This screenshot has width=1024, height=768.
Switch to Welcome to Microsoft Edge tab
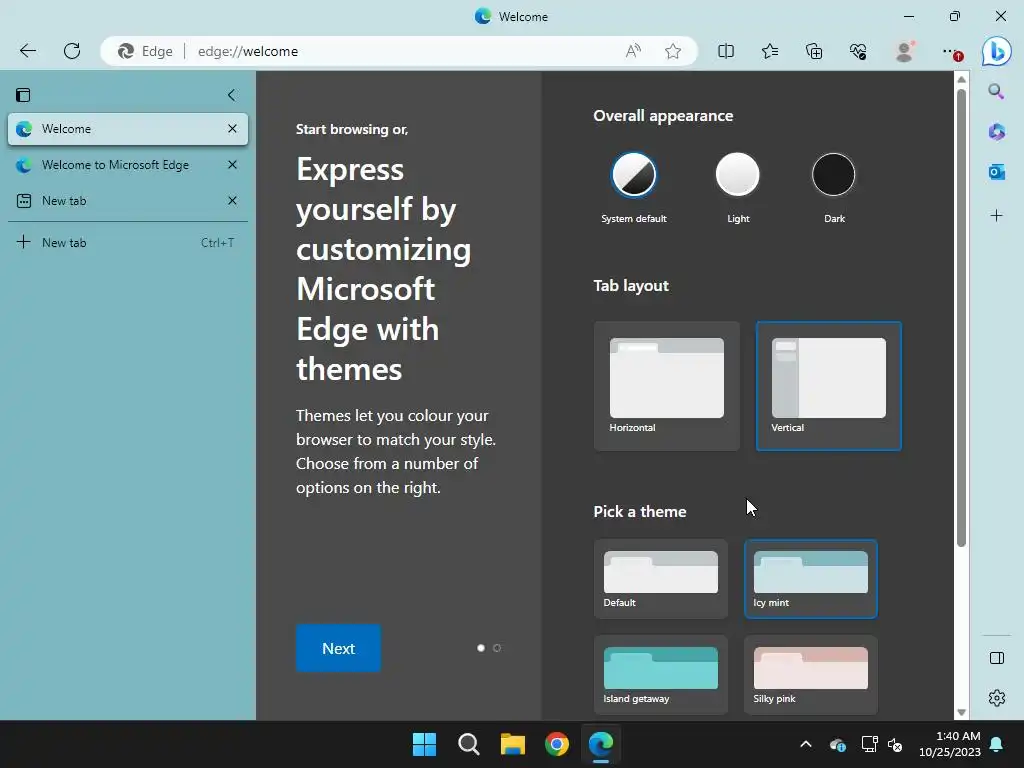pyautogui.click(x=128, y=165)
